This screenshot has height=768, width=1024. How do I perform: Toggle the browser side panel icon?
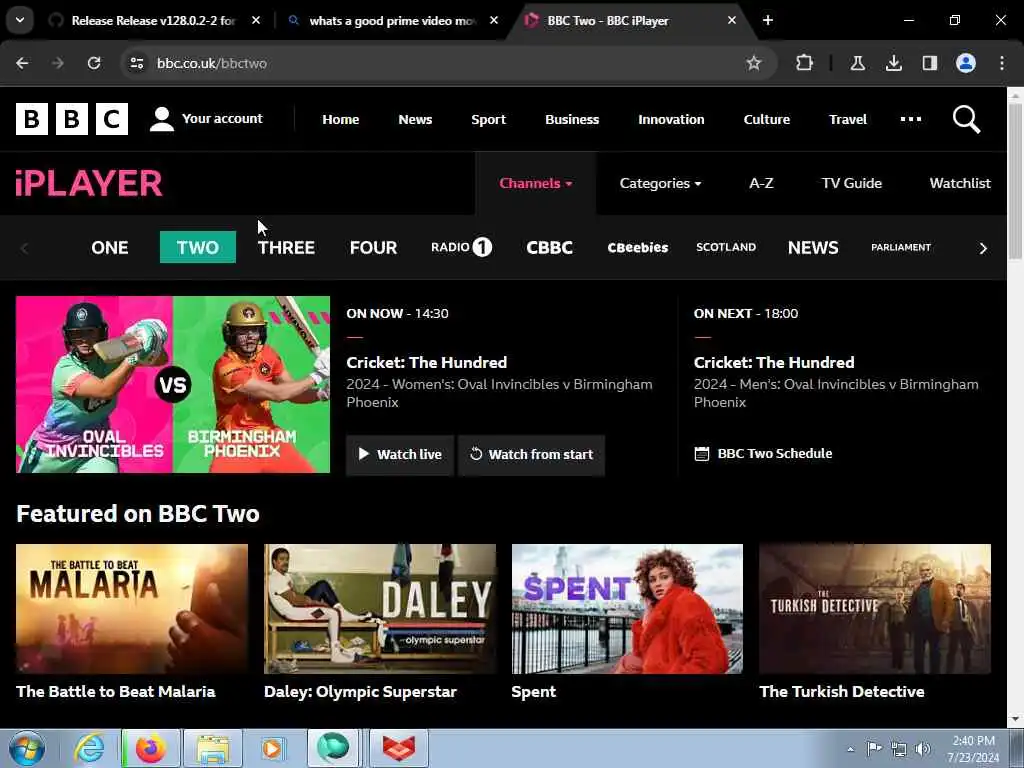coord(929,63)
